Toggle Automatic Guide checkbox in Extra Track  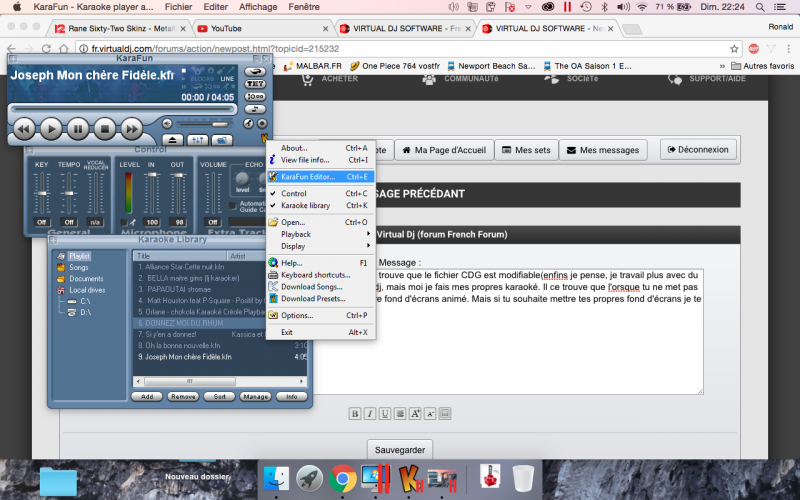click(233, 206)
